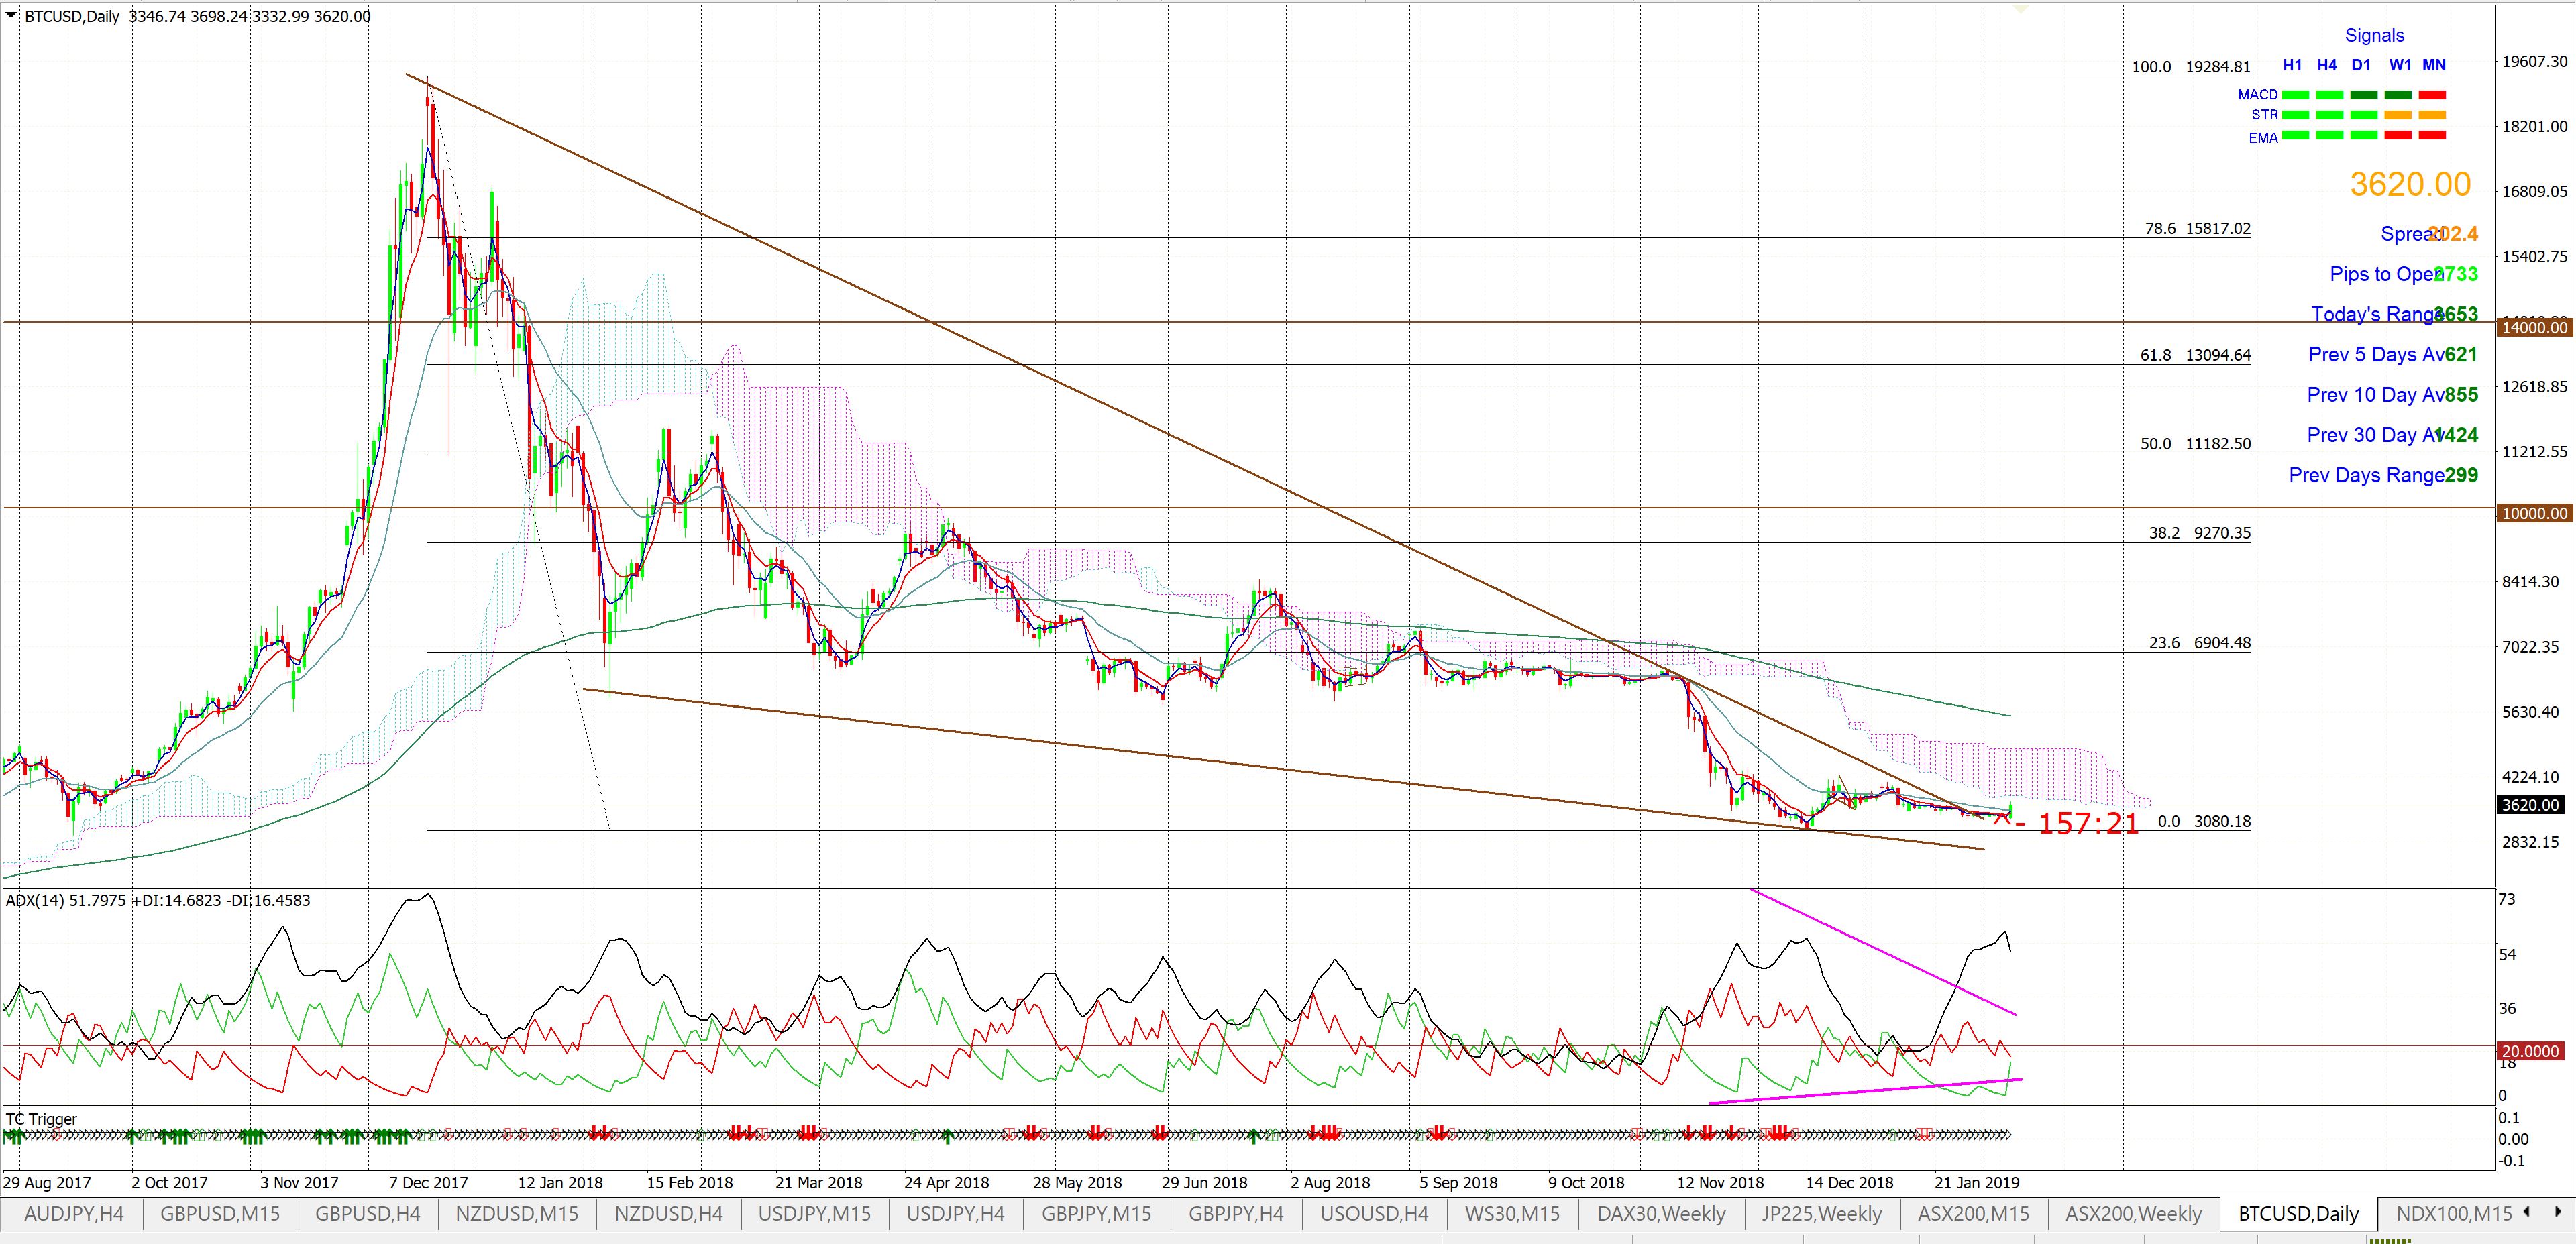The image size is (2576, 1244).
Task: Click the Fibonacci 23.6 6904.48 label
Action: [2200, 643]
